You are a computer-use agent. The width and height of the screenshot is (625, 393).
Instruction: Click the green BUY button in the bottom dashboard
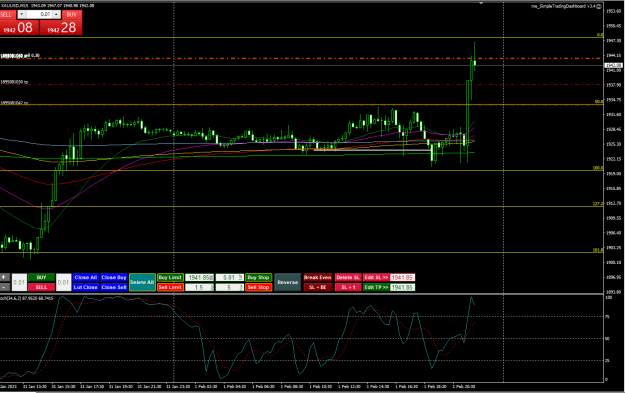(41, 277)
